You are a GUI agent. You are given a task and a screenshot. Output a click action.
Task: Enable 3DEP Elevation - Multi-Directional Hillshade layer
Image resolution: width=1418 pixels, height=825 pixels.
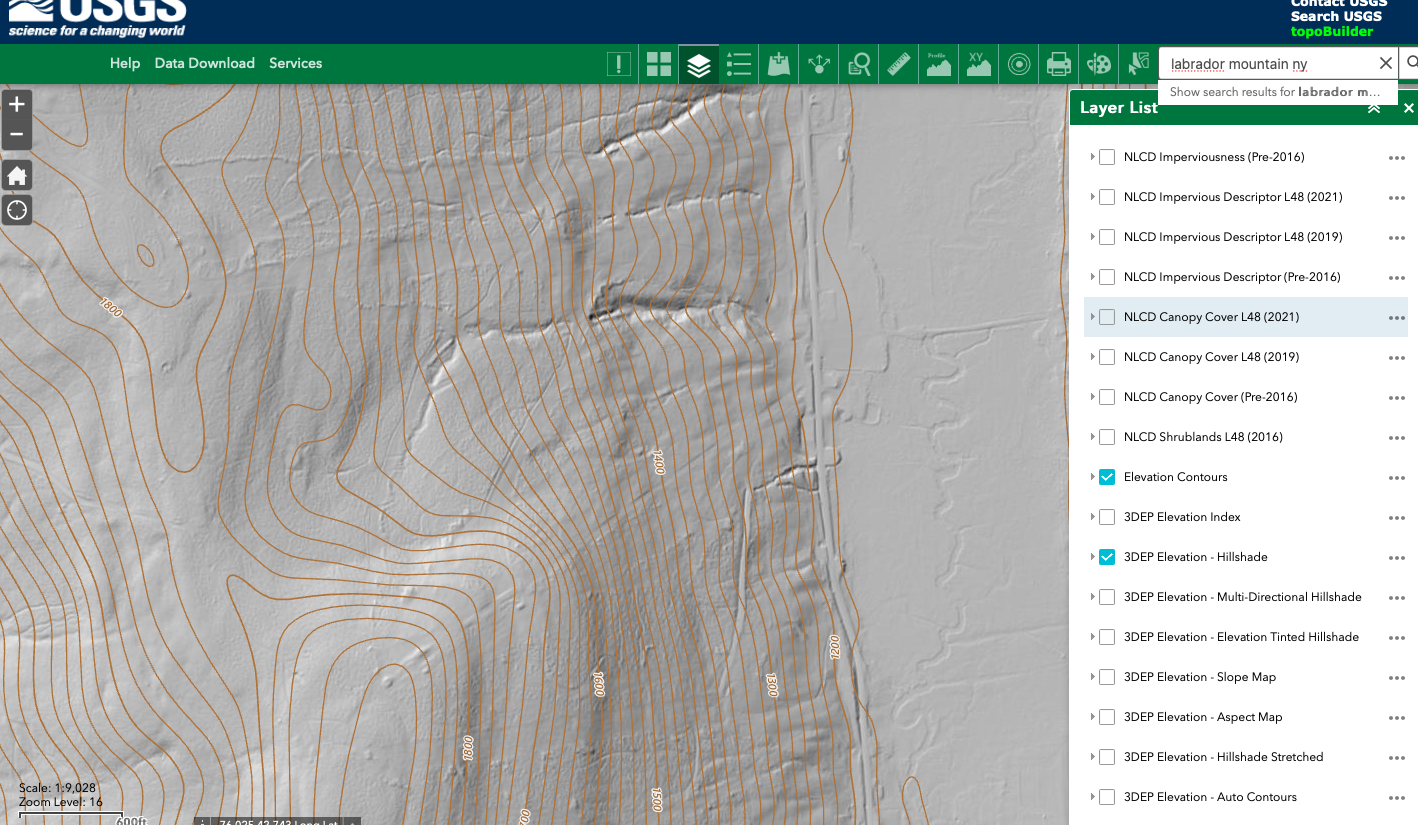(x=1107, y=597)
